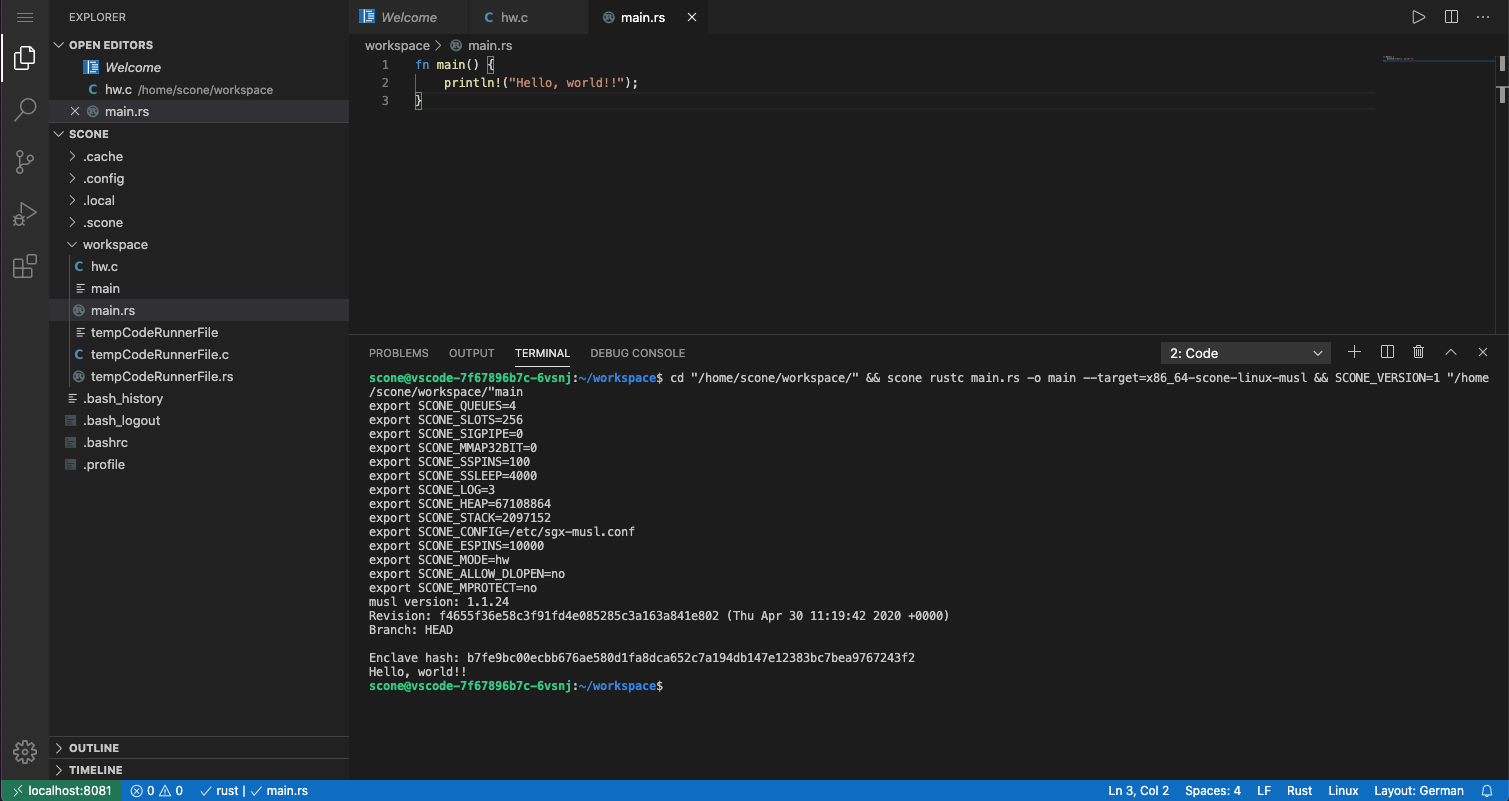
Task: Open the PROBLEMS panel tab
Action: pos(398,352)
